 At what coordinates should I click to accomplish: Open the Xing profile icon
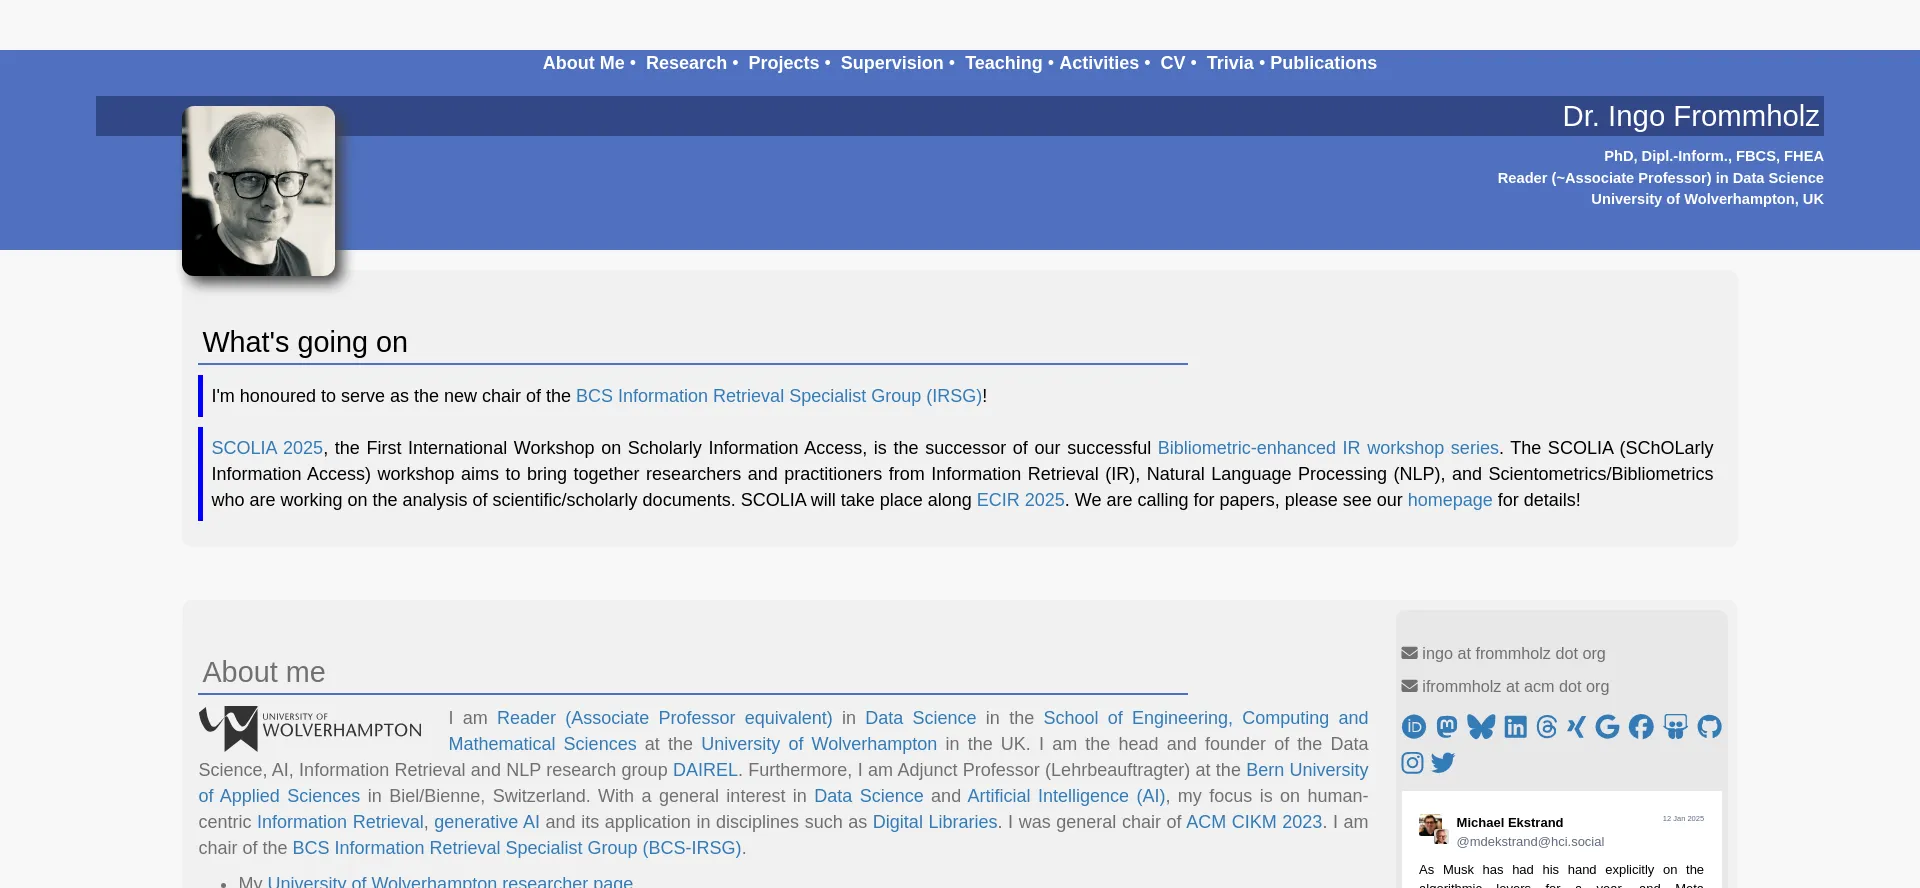pos(1576,727)
